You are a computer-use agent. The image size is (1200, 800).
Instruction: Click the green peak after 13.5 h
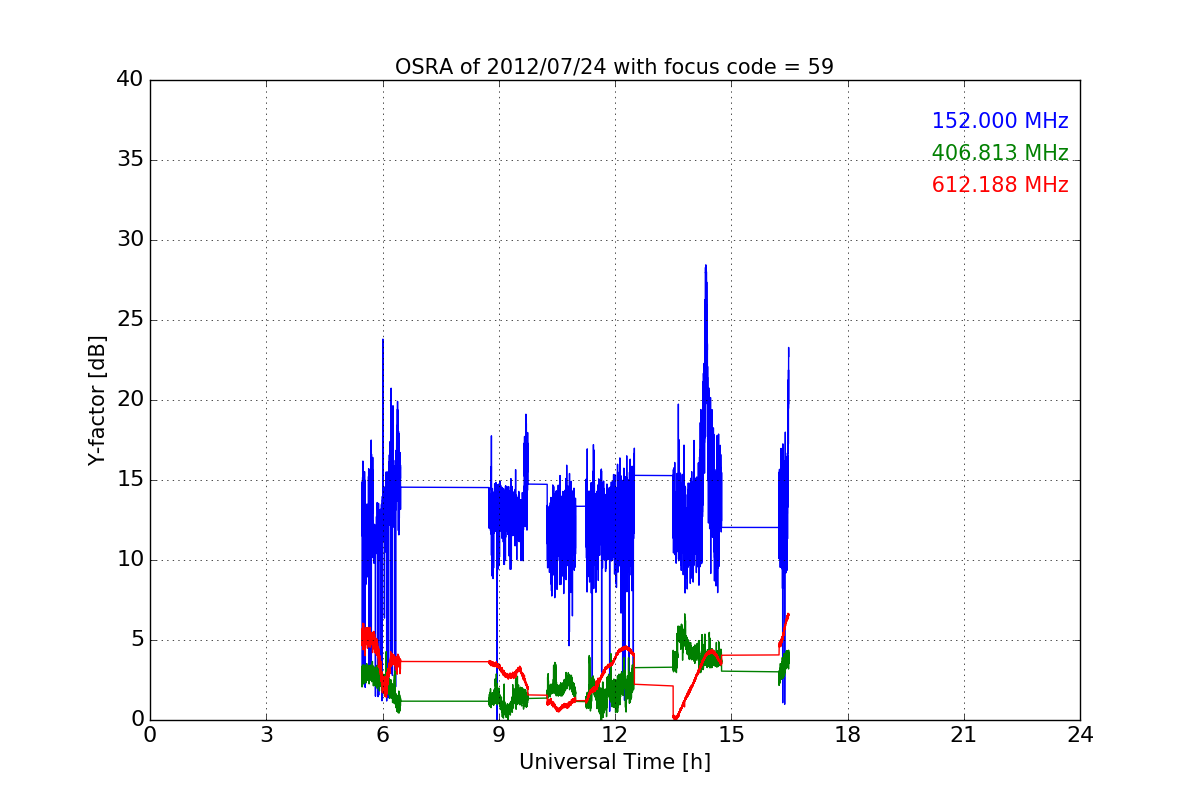[685, 616]
